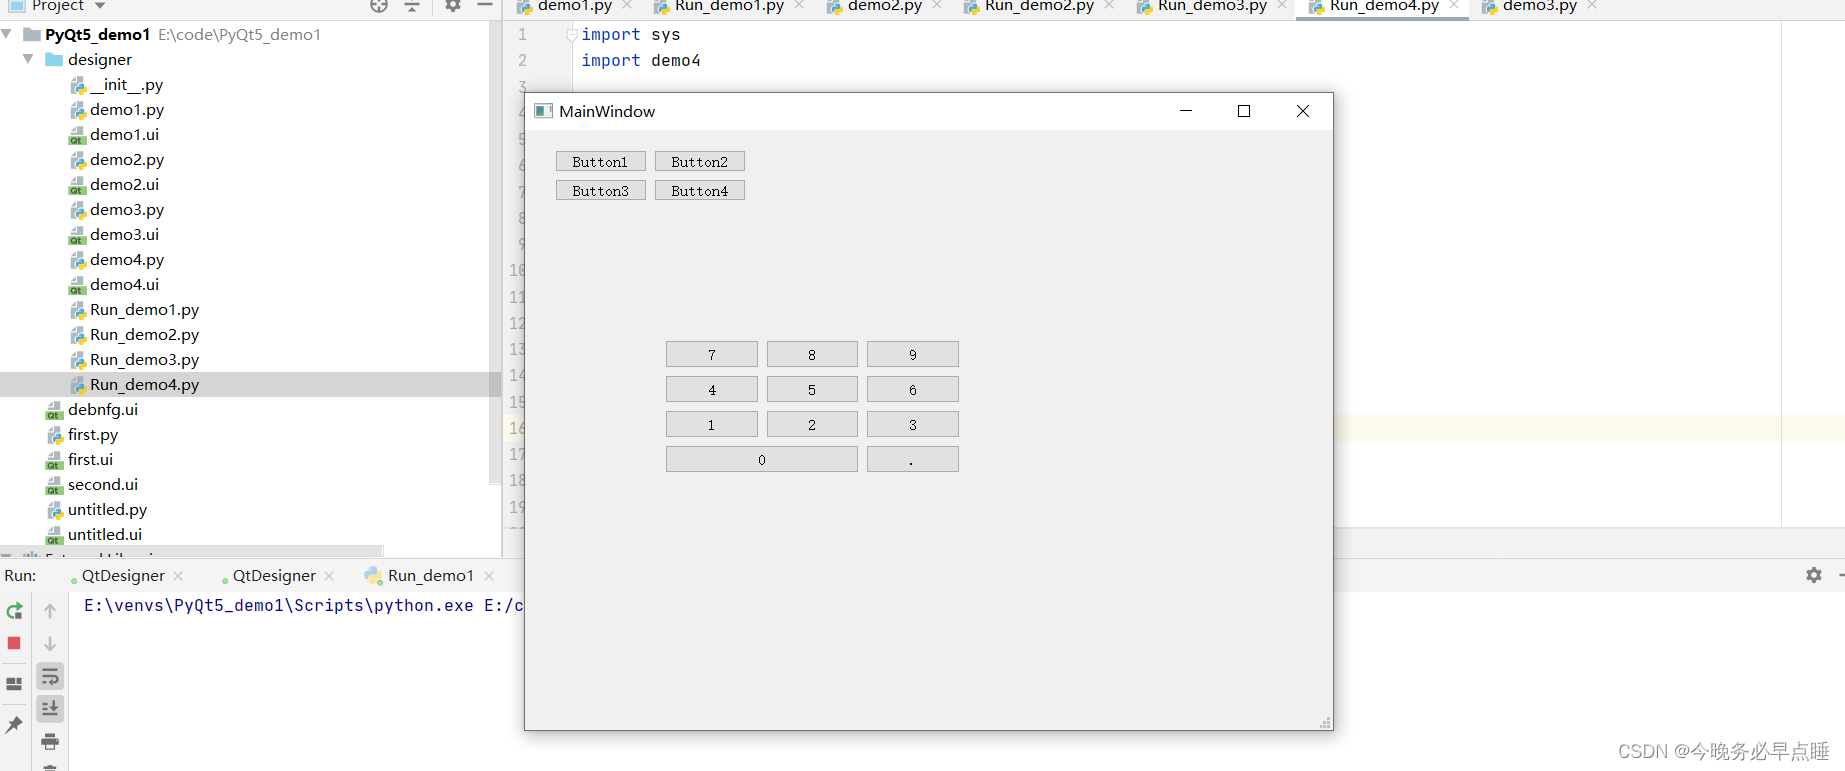The width and height of the screenshot is (1845, 771).
Task: Select demo3.py in project tree
Action: tap(117, 210)
